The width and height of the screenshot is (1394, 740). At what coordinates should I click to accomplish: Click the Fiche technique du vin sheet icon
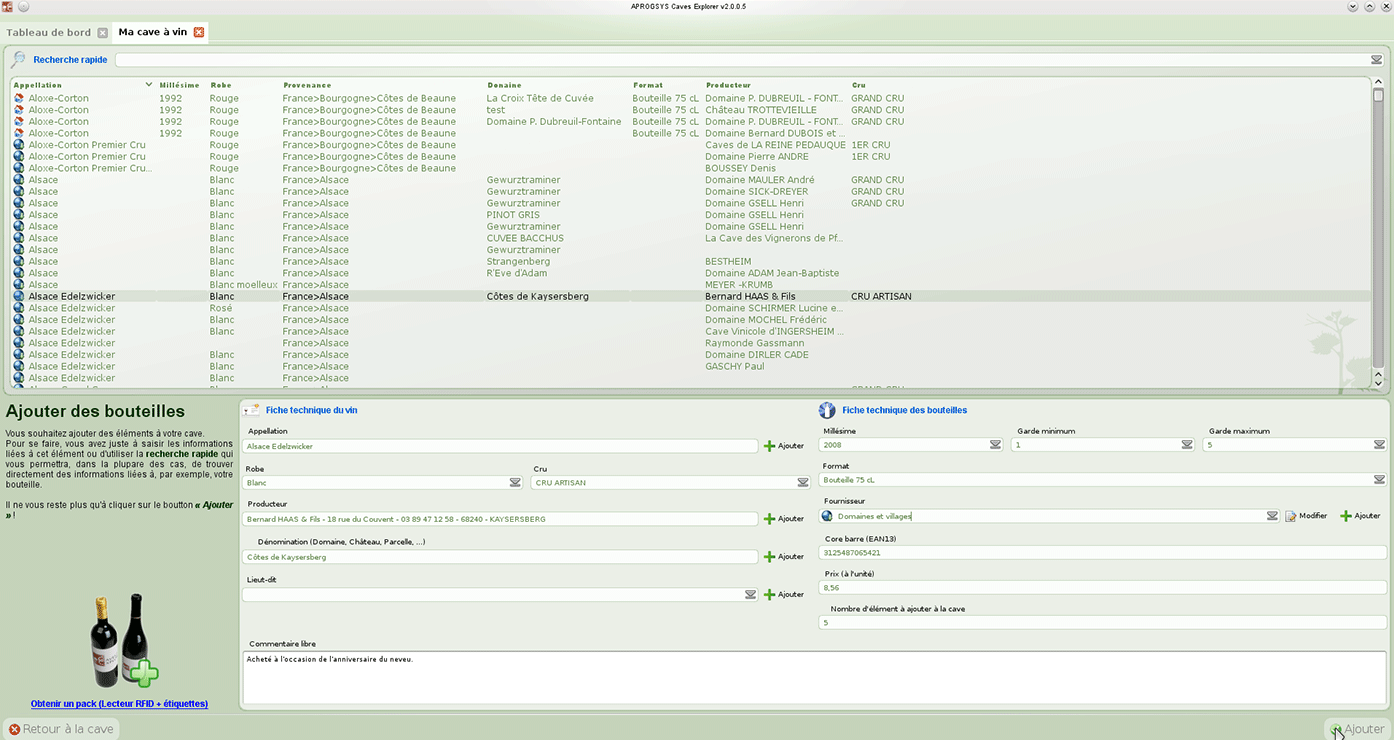tap(252, 410)
